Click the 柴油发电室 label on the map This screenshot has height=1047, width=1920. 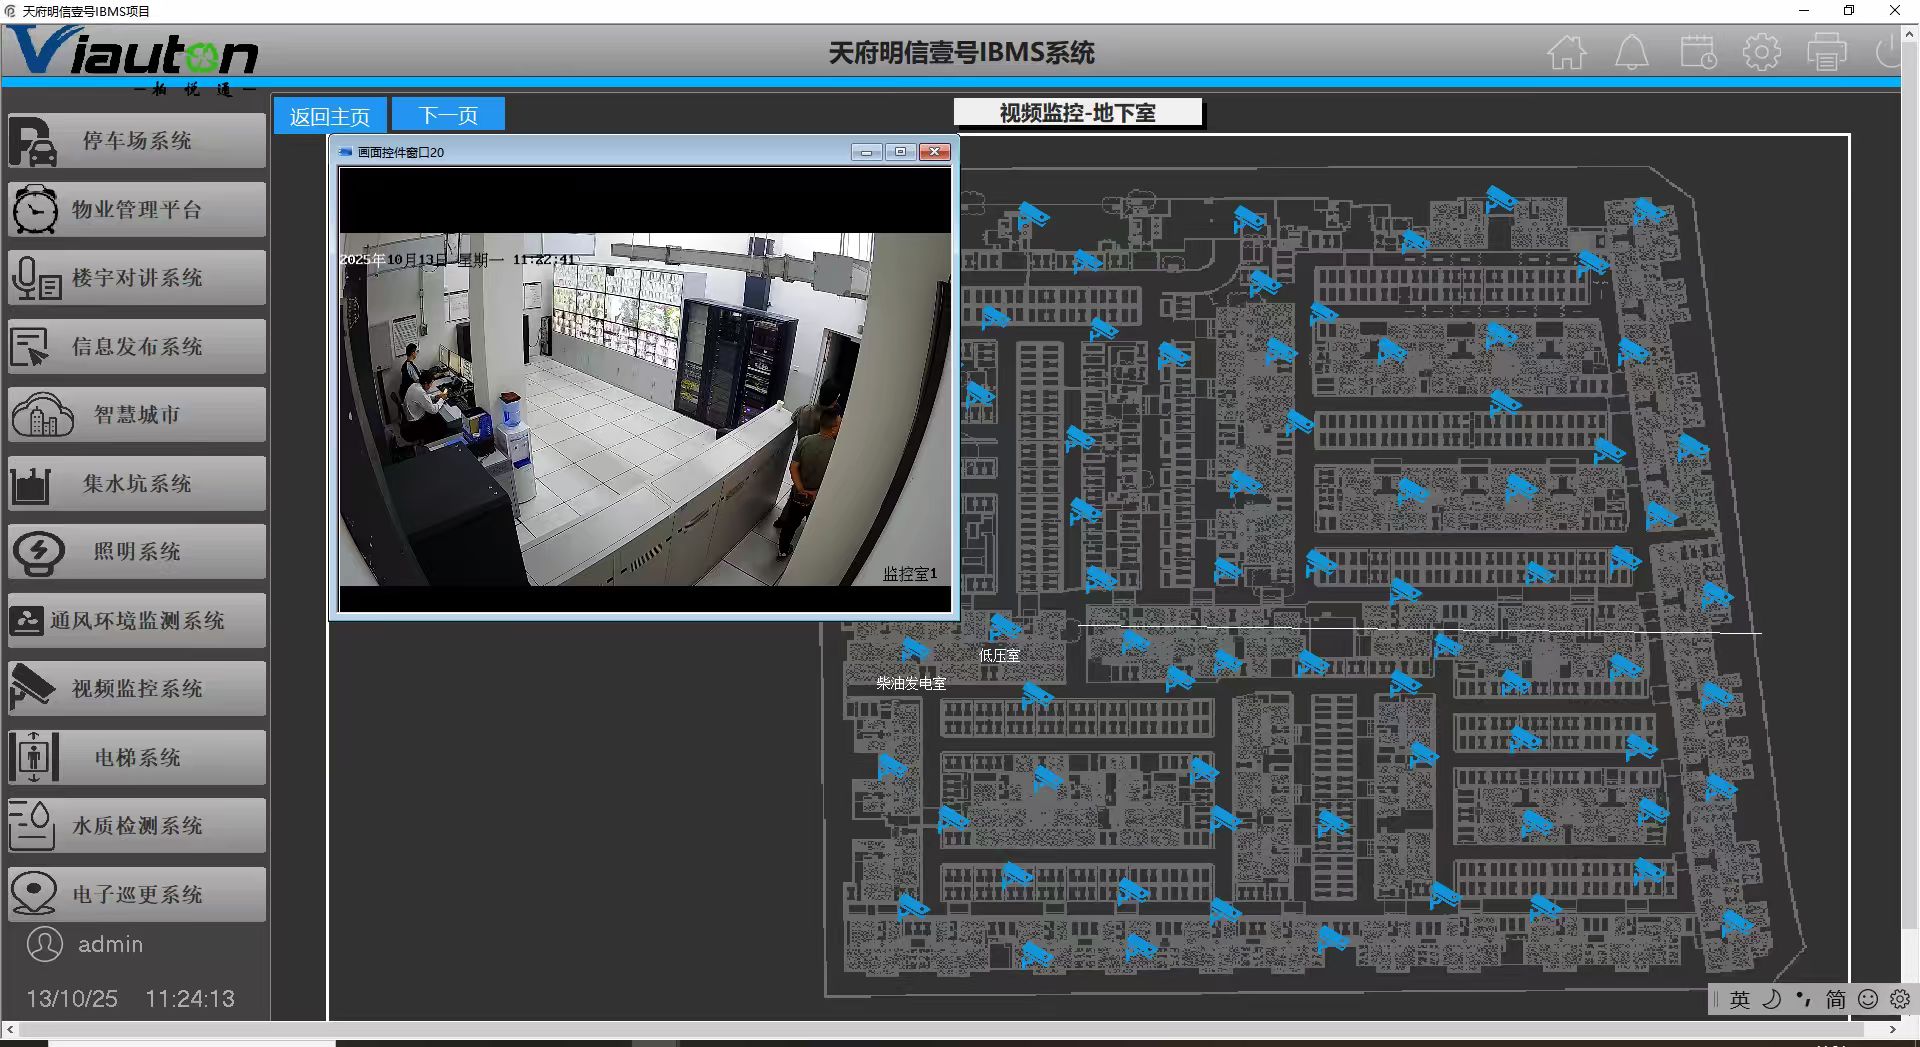[x=911, y=684]
